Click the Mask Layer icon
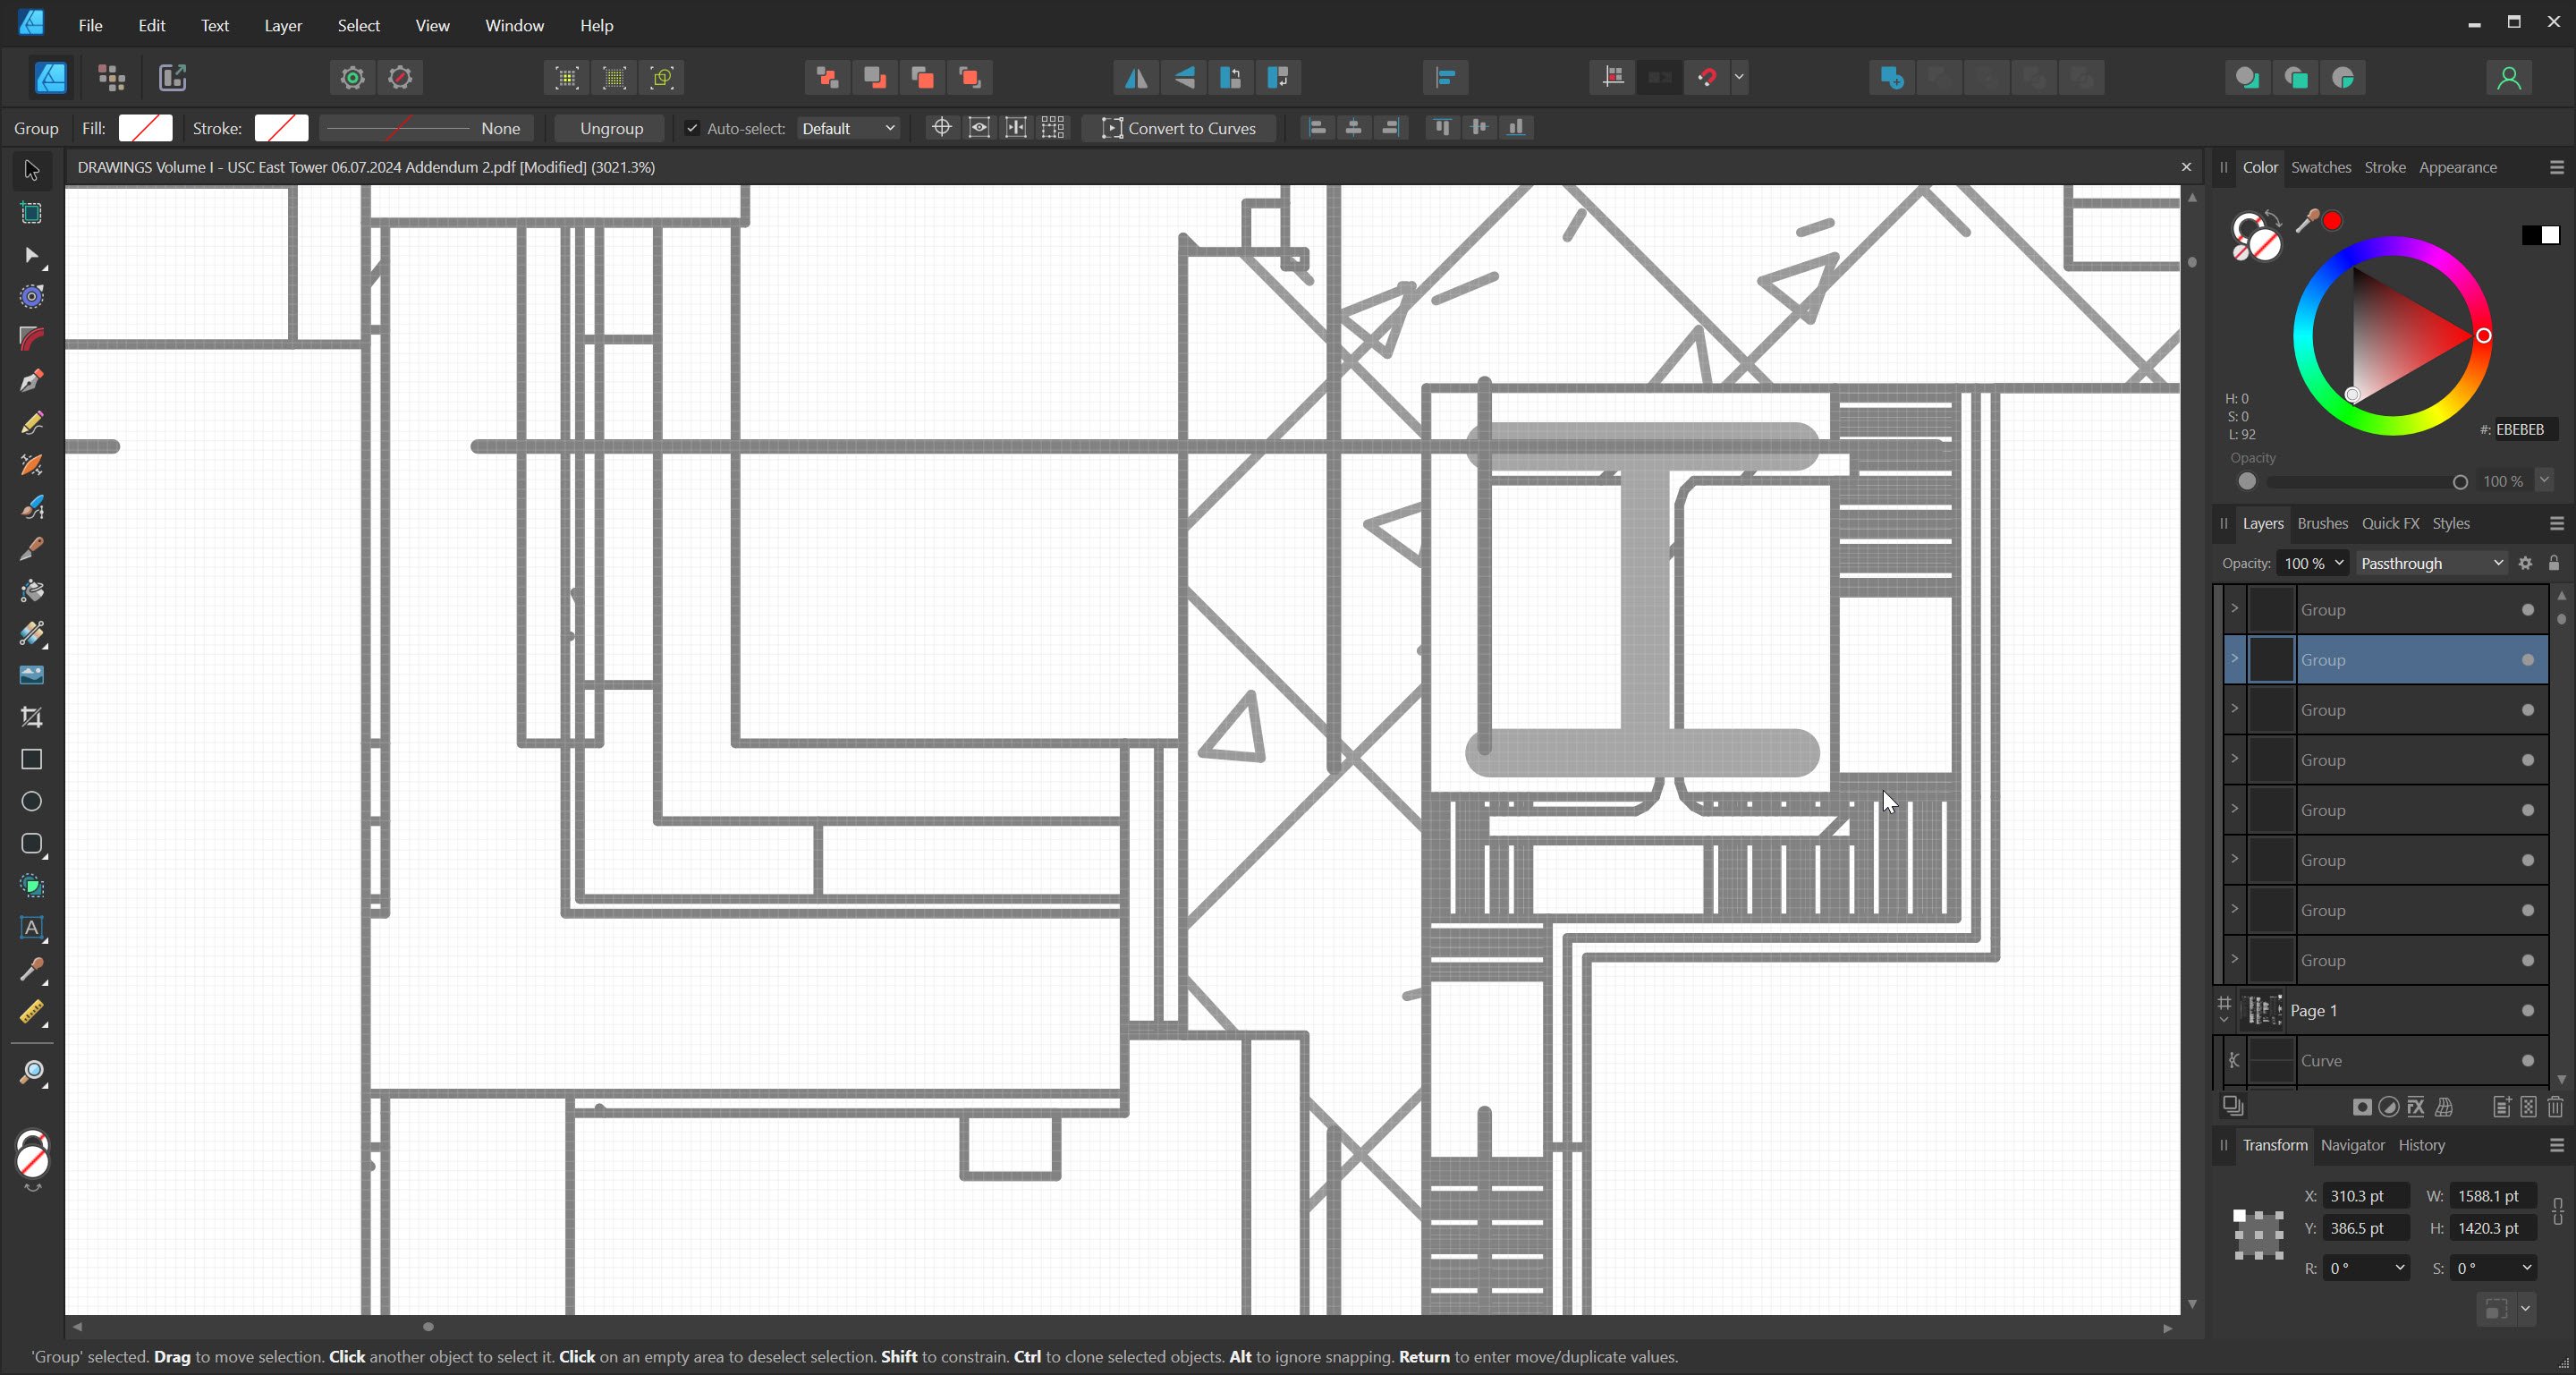Image resolution: width=2576 pixels, height=1375 pixels. [2362, 1106]
